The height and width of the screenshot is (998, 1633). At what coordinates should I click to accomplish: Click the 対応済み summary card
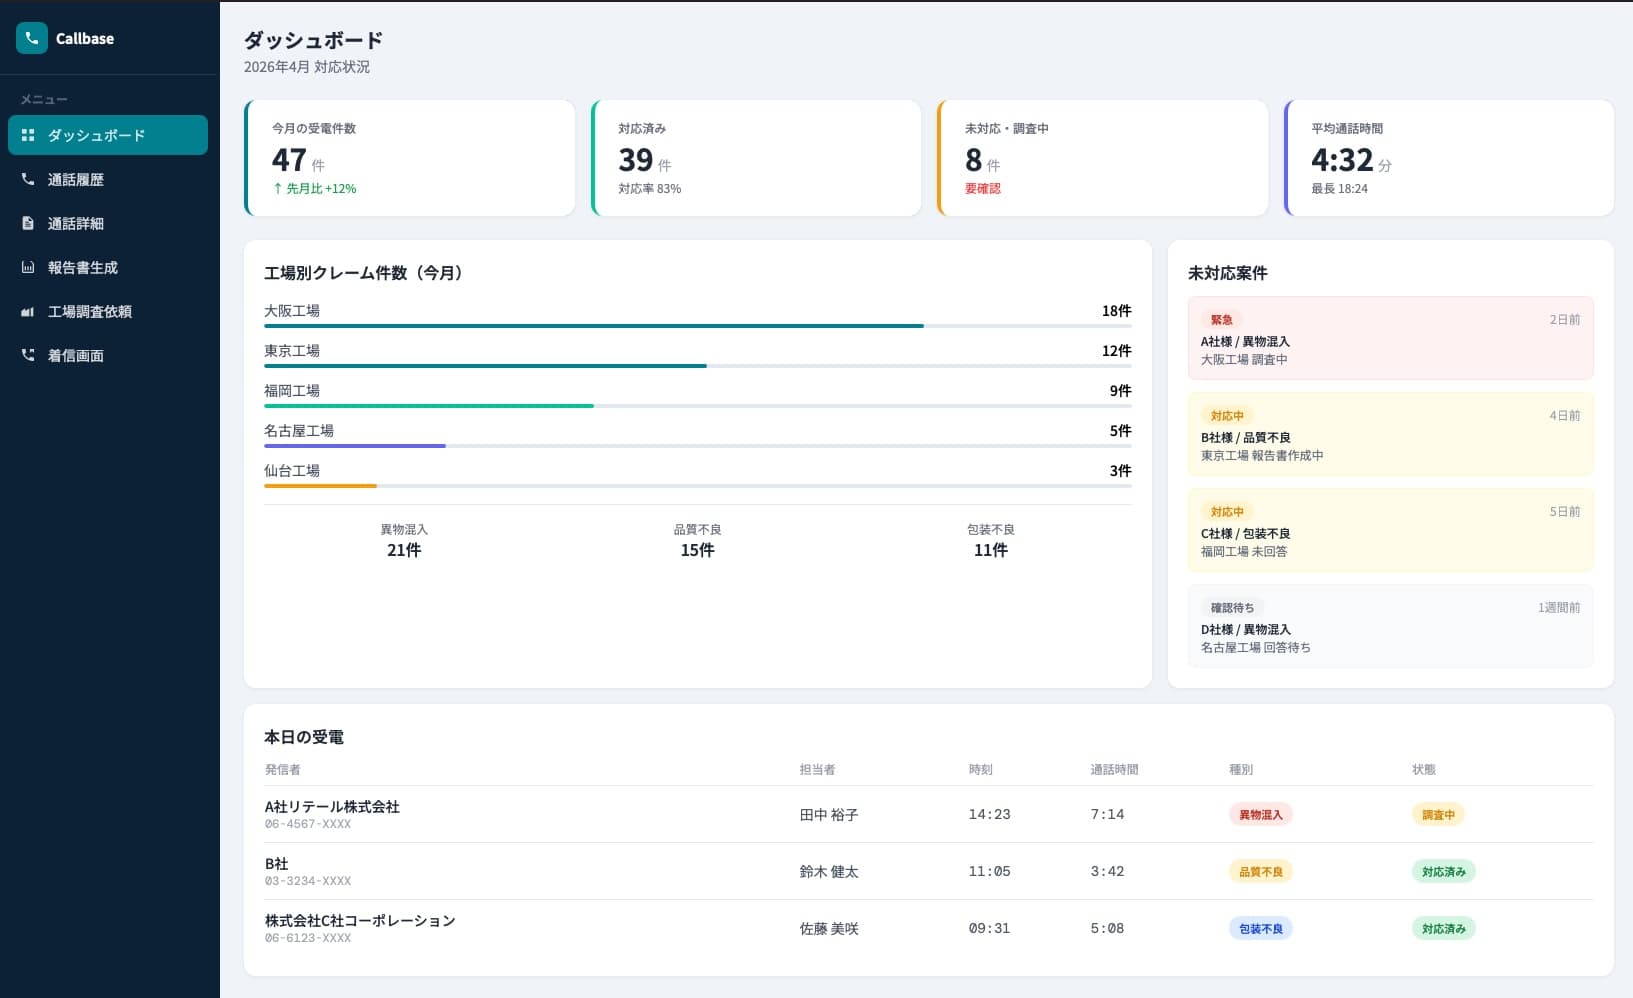(756, 158)
